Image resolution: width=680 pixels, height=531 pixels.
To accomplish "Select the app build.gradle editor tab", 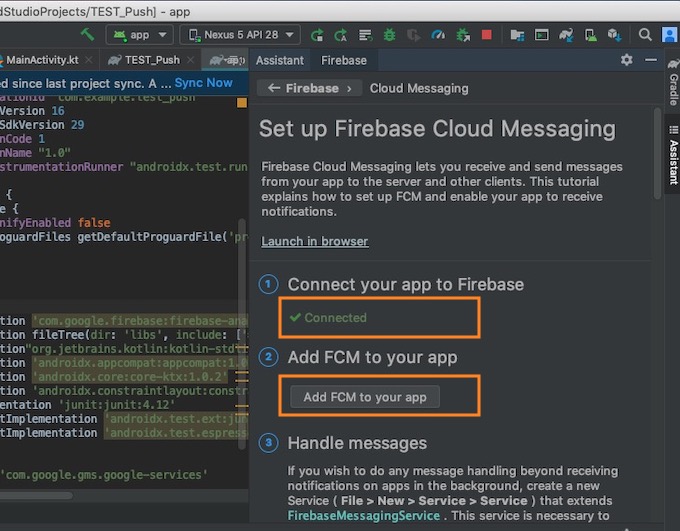I will click(x=226, y=60).
